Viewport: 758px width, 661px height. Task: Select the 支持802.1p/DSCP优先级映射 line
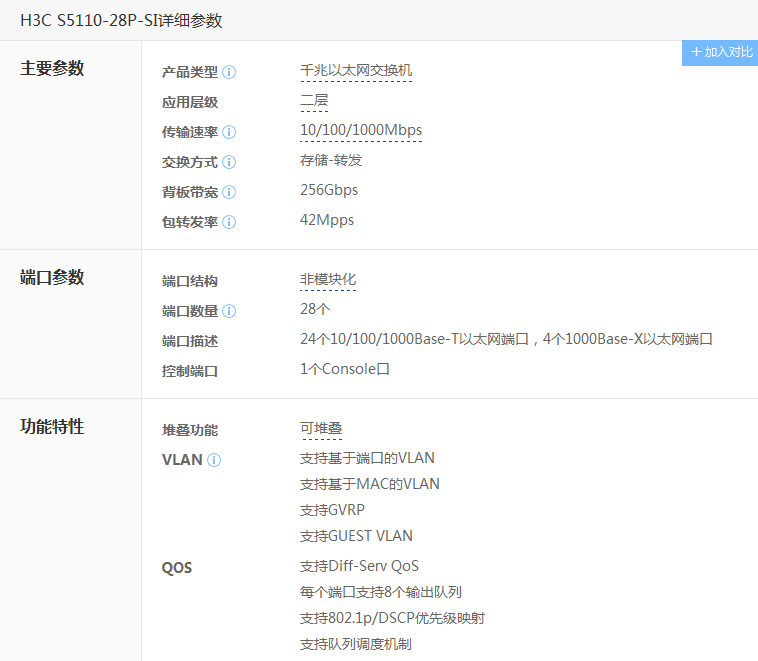click(392, 618)
